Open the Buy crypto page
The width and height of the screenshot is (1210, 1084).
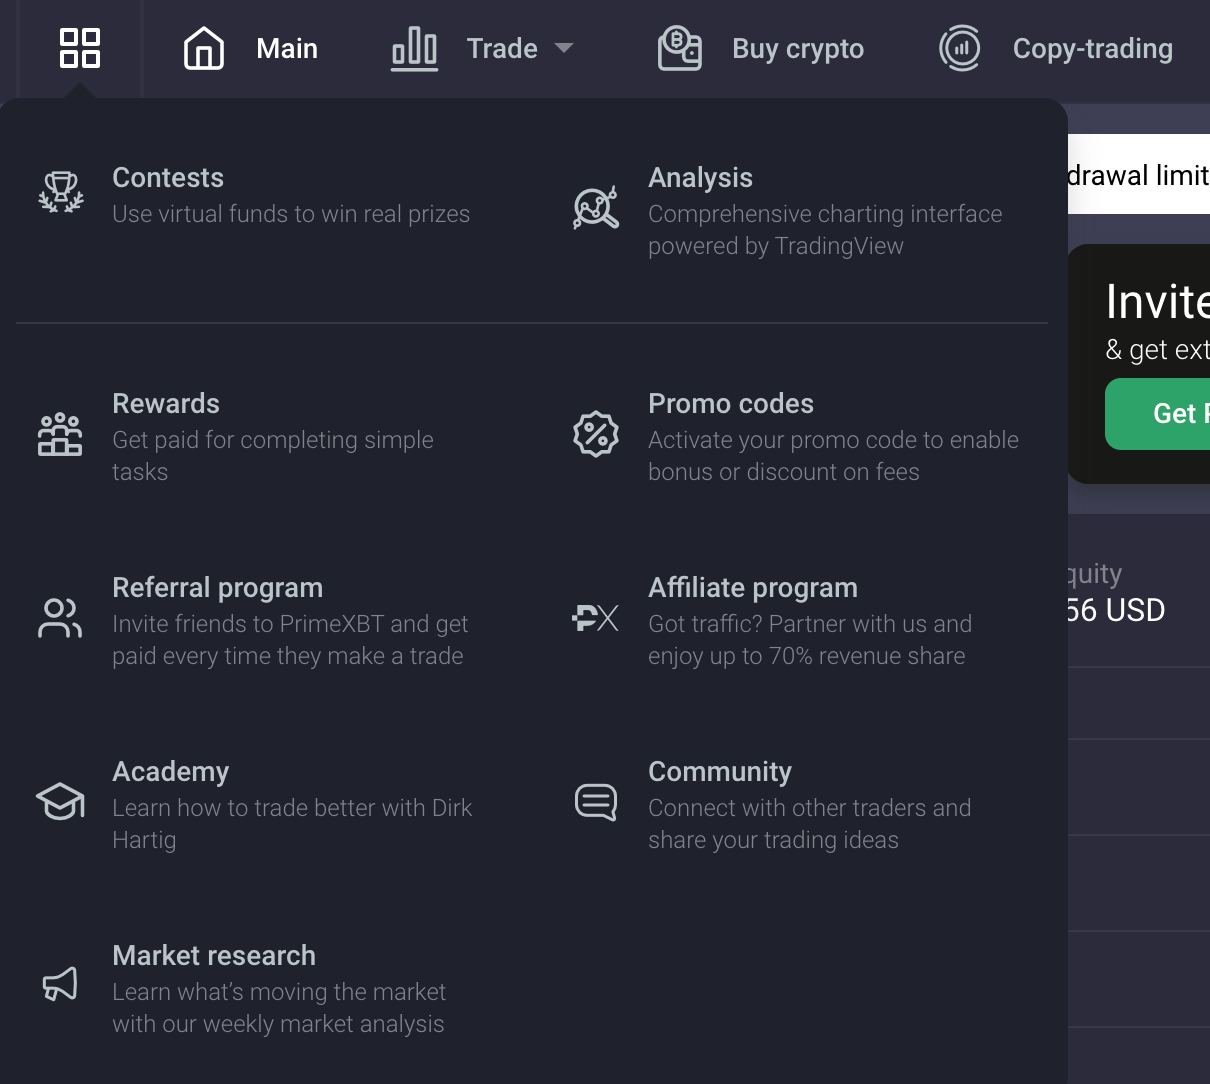point(797,48)
